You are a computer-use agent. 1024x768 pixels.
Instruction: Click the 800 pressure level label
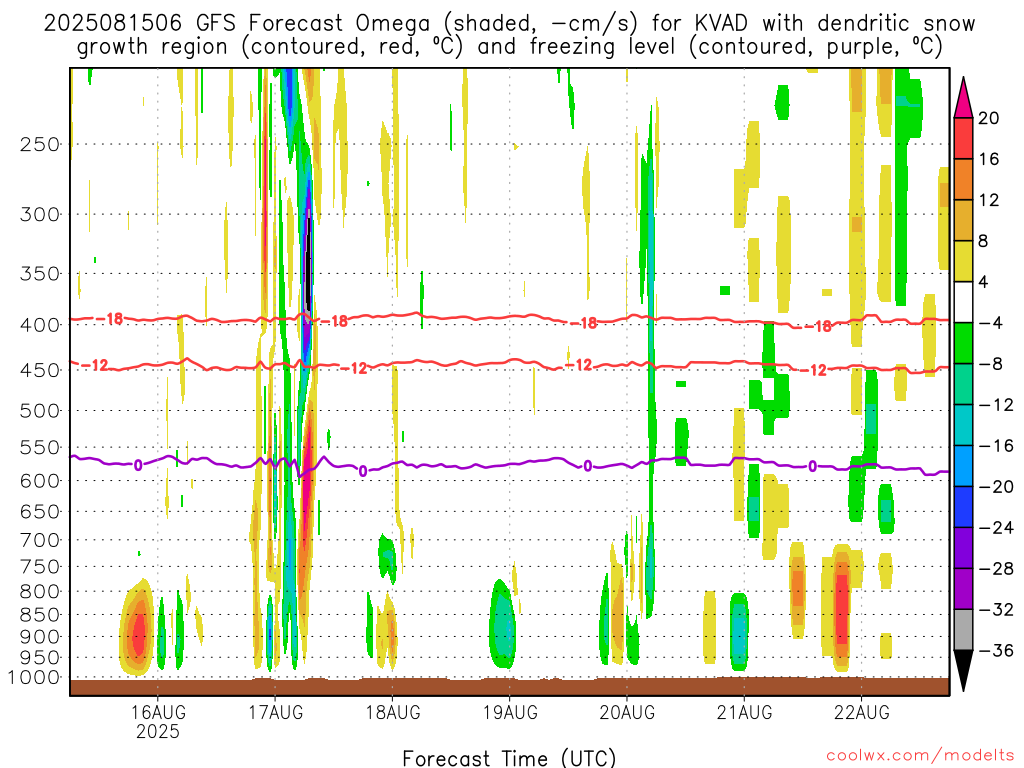pos(40,592)
